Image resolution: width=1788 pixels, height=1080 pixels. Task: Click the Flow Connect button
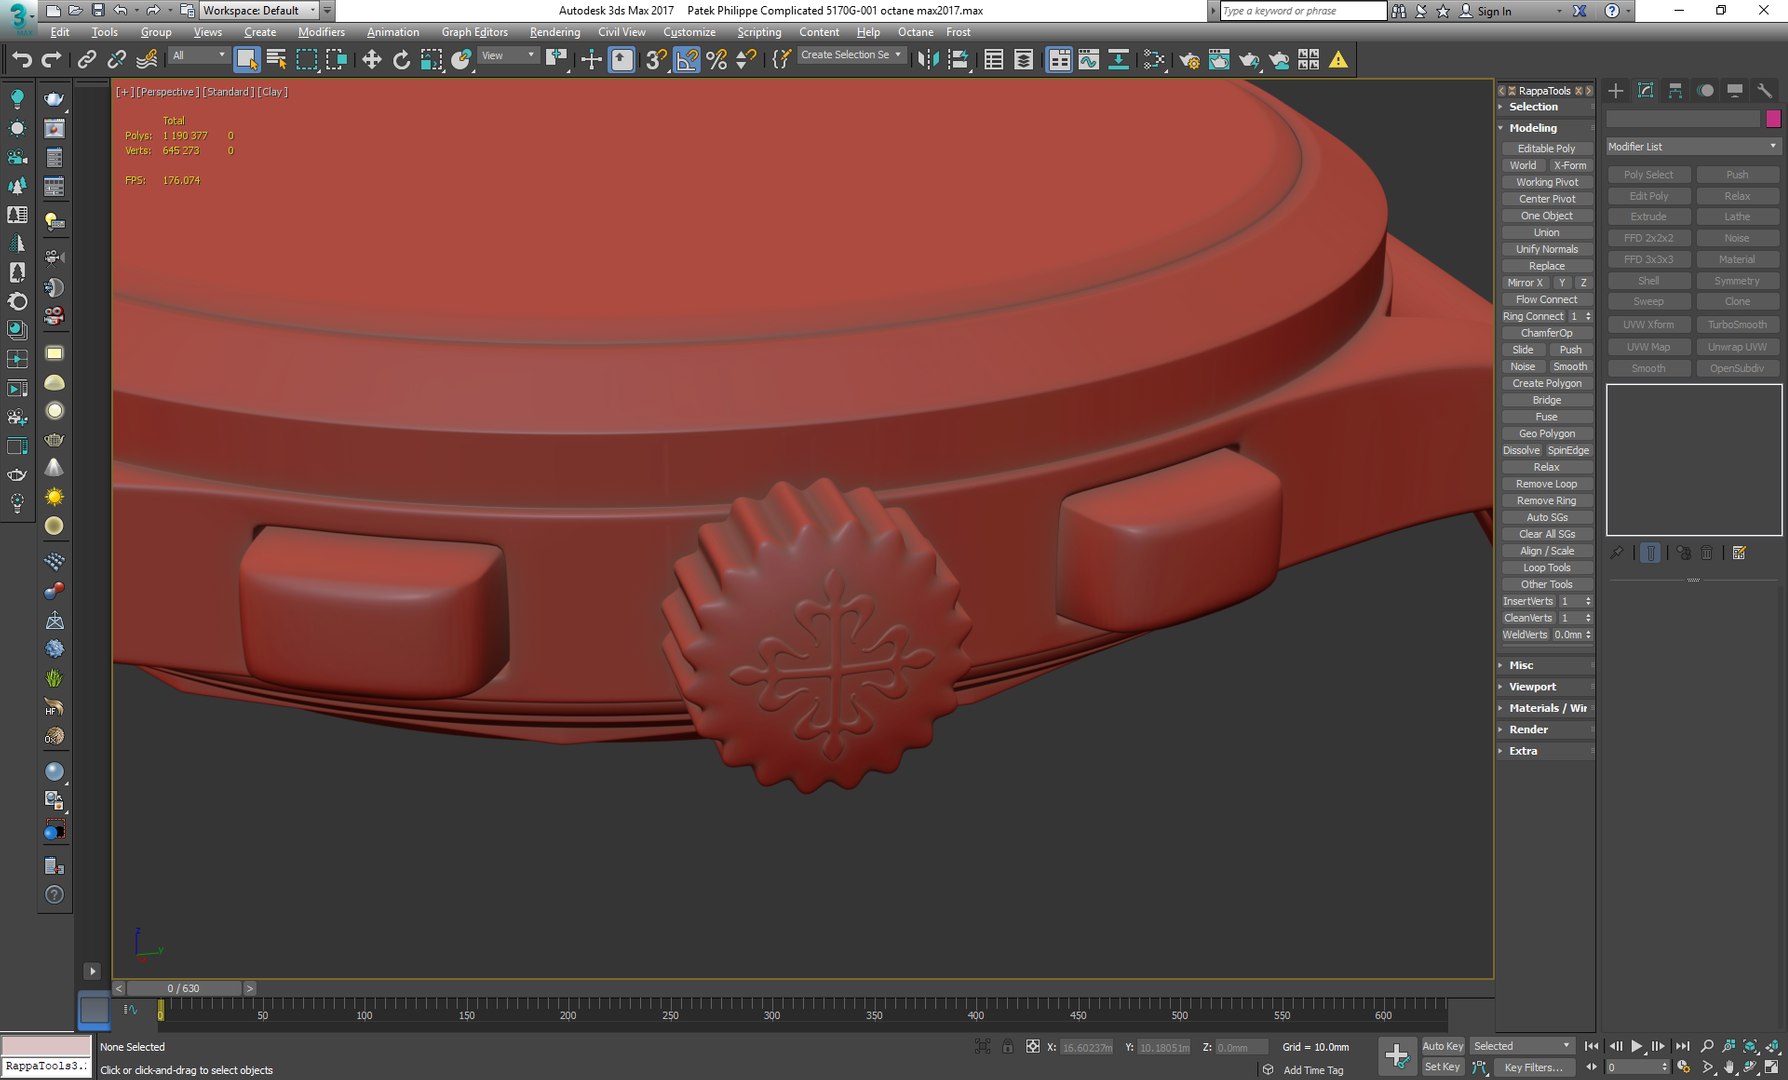pos(1546,299)
